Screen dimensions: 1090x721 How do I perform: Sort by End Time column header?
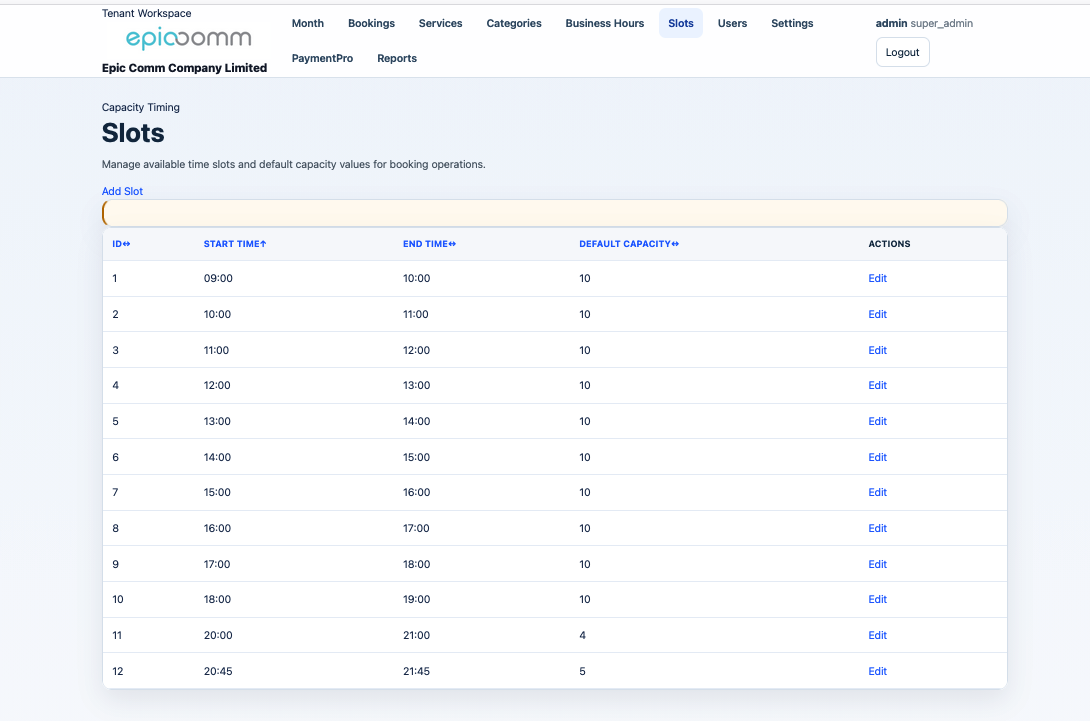[429, 244]
